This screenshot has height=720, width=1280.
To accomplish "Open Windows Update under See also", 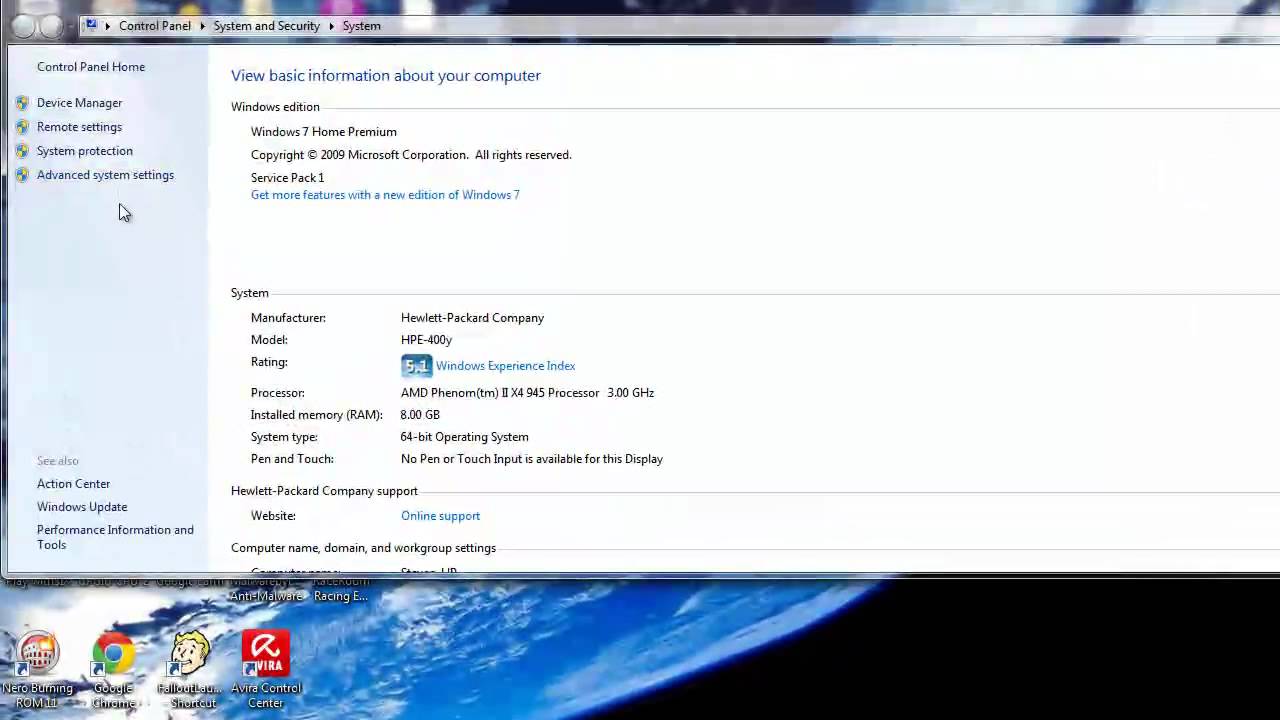I will 82,507.
